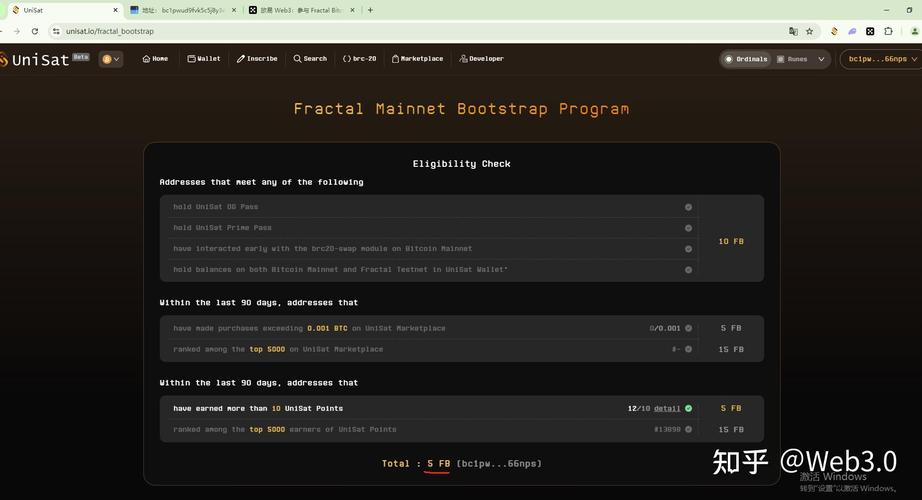Open the bc1pw...66nps wallet address dropdown
Screen dimensions: 922x500
[x=882, y=59]
